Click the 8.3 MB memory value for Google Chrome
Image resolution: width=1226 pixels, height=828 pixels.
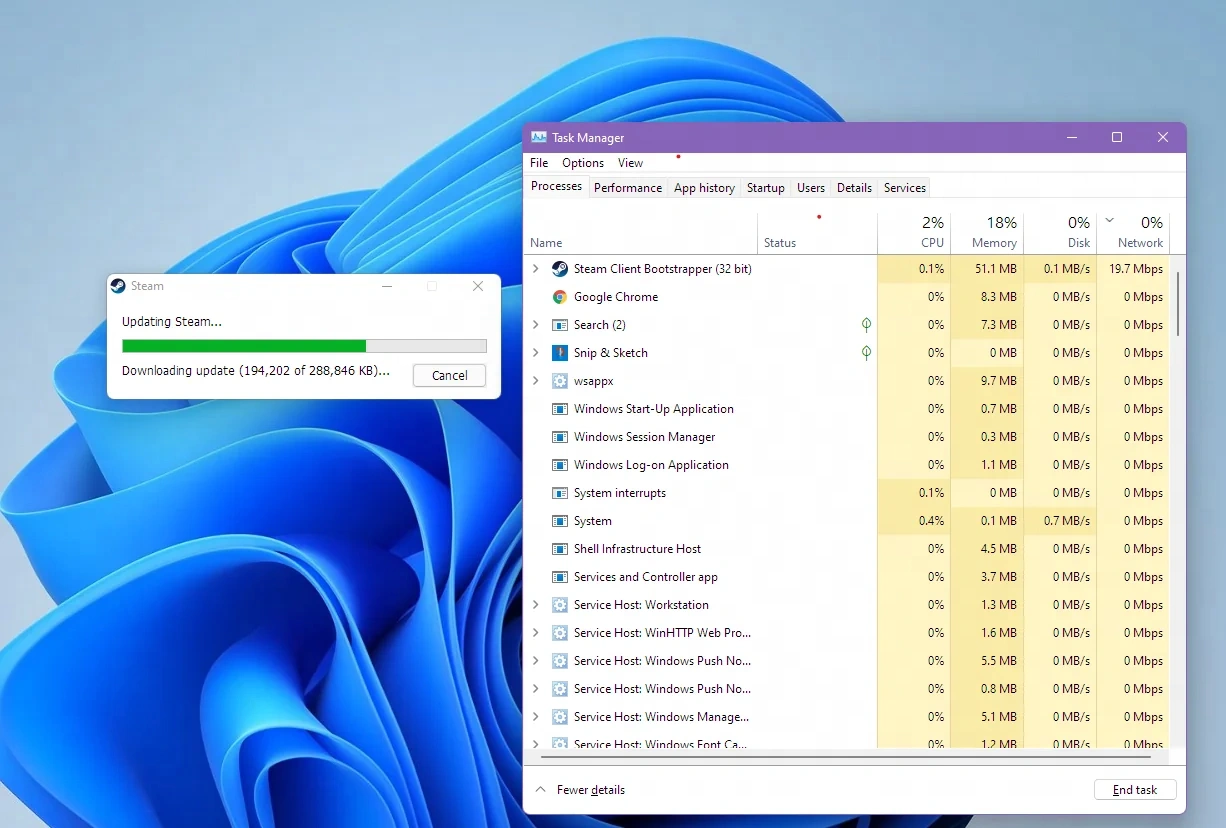coord(999,297)
